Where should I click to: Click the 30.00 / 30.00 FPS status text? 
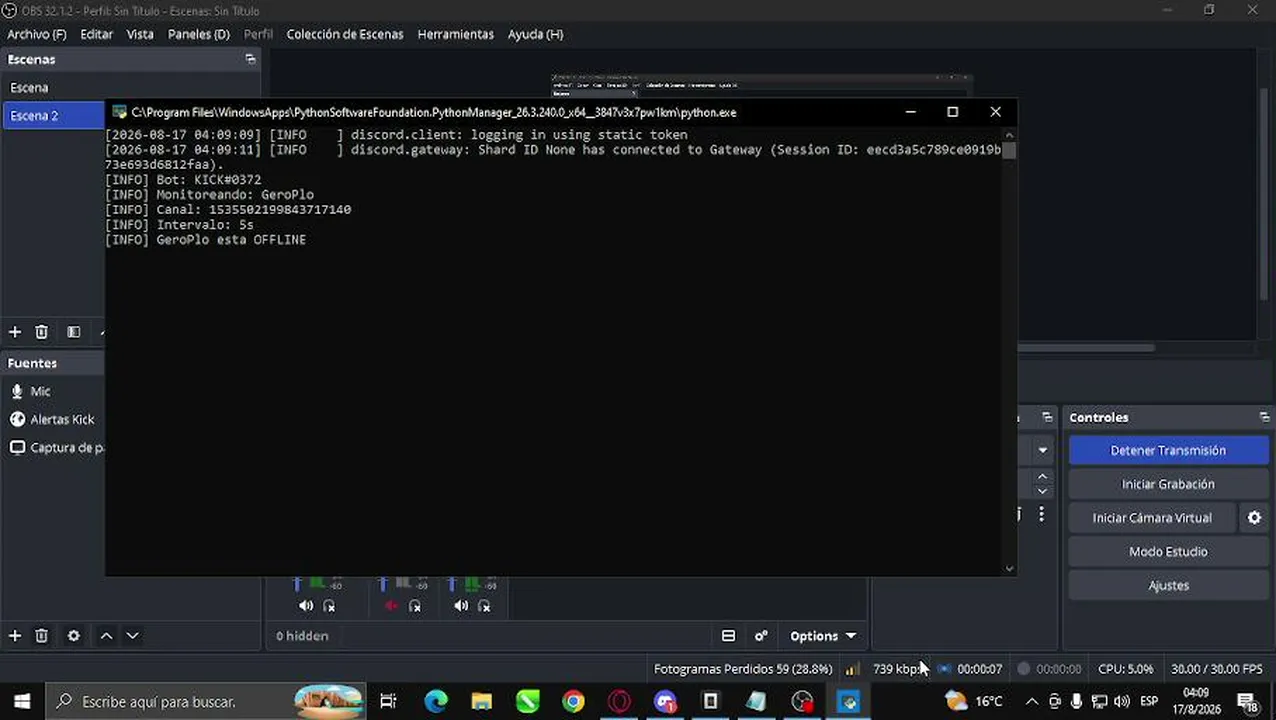tap(1217, 669)
